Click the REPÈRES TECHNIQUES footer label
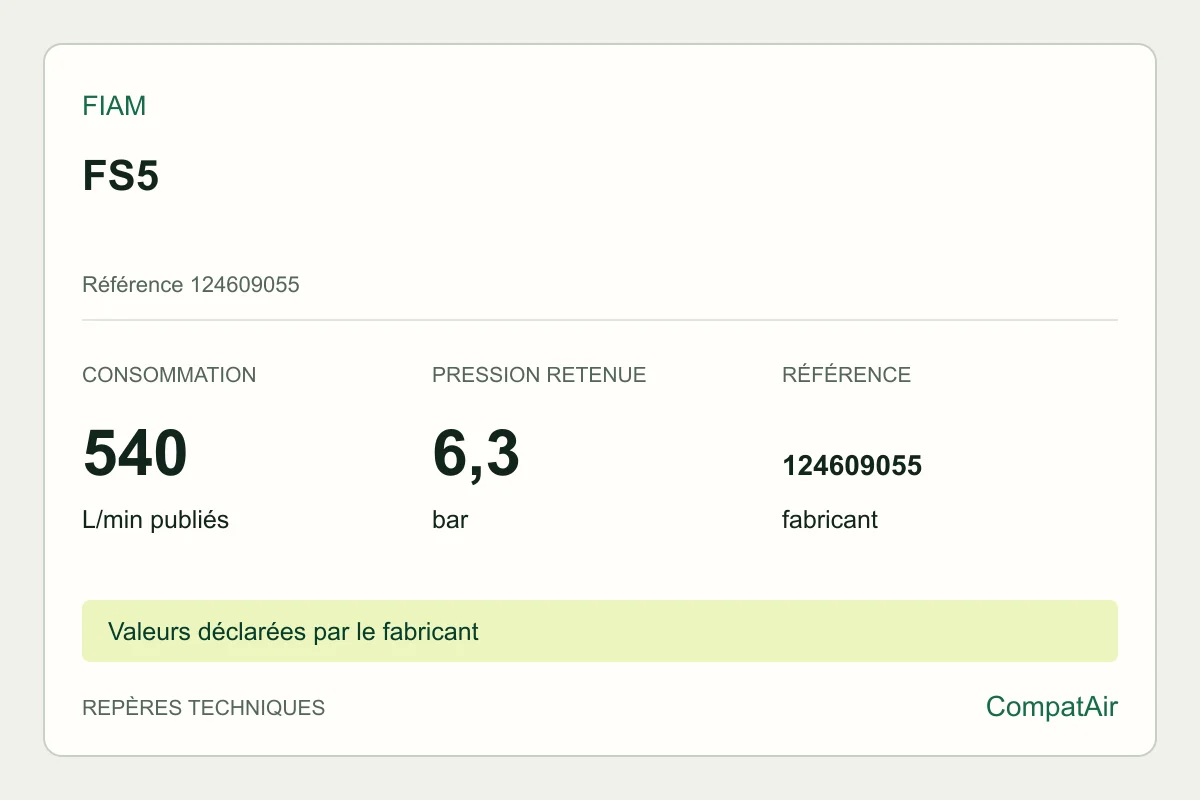This screenshot has width=1200, height=800. [204, 708]
